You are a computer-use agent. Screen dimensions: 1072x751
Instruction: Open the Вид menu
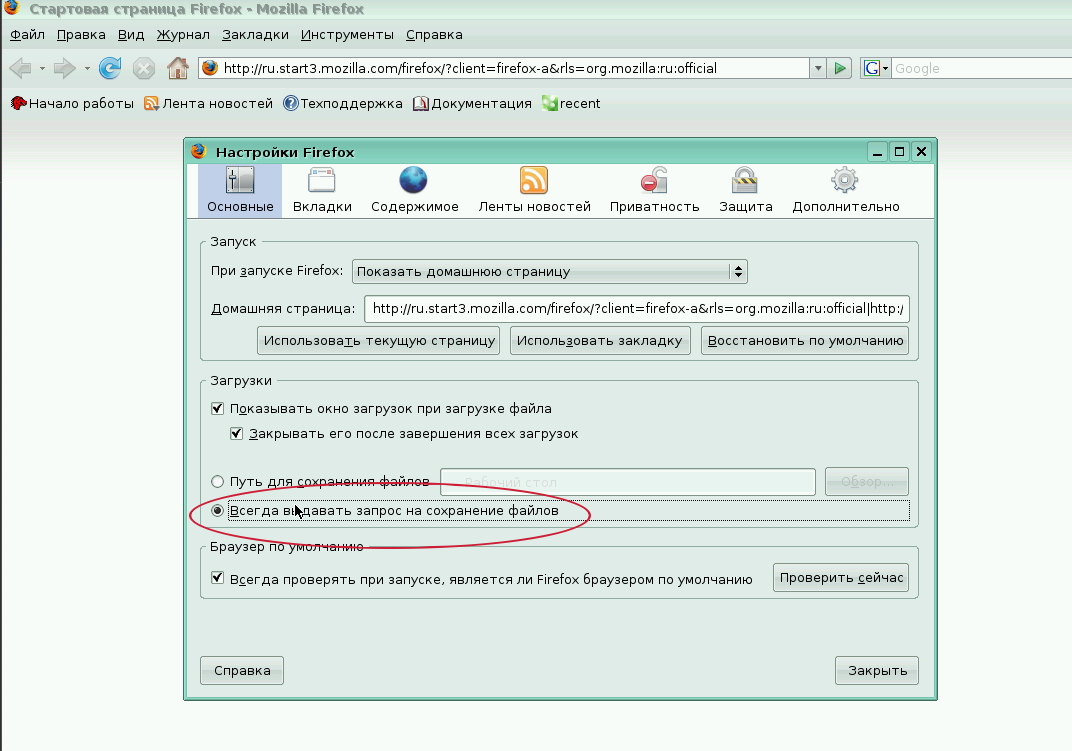131,35
